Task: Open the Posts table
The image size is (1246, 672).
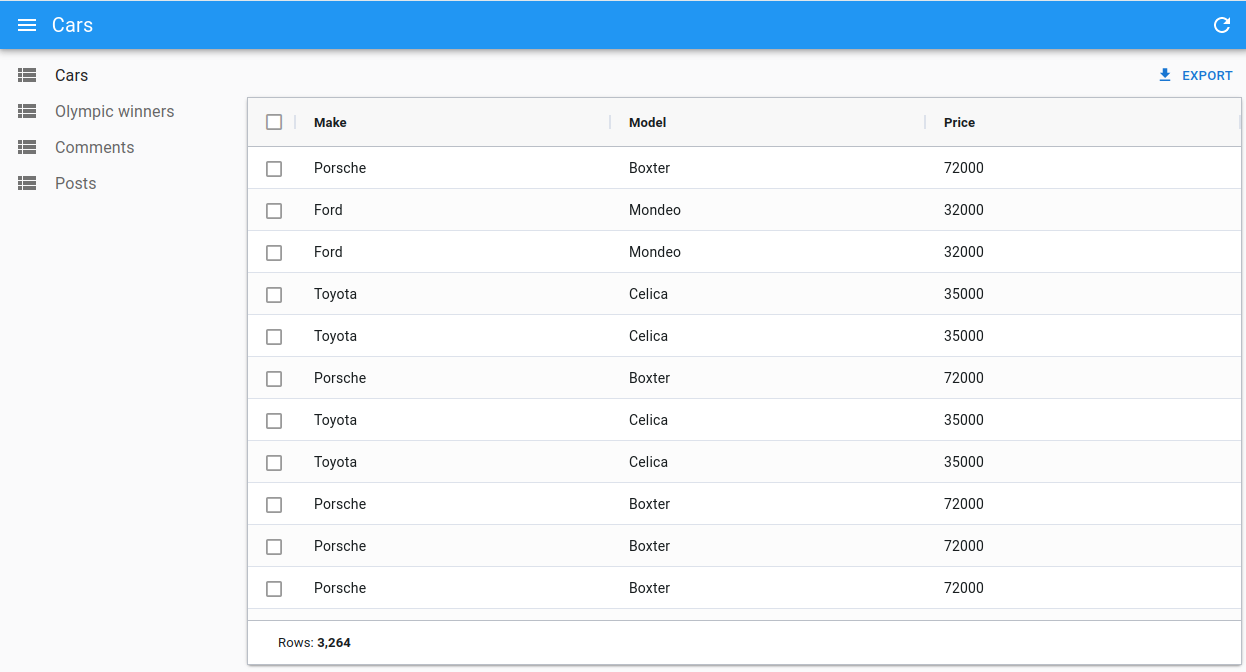Action: pos(75,183)
